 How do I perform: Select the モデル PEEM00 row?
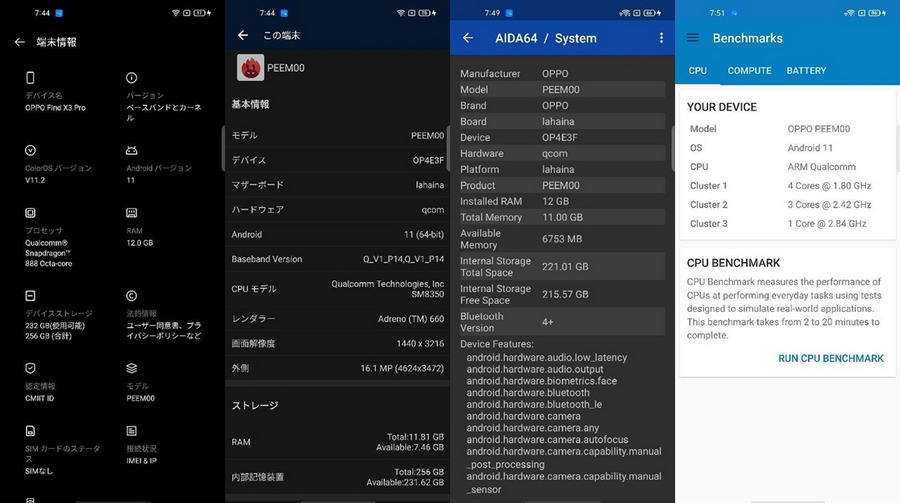point(338,136)
